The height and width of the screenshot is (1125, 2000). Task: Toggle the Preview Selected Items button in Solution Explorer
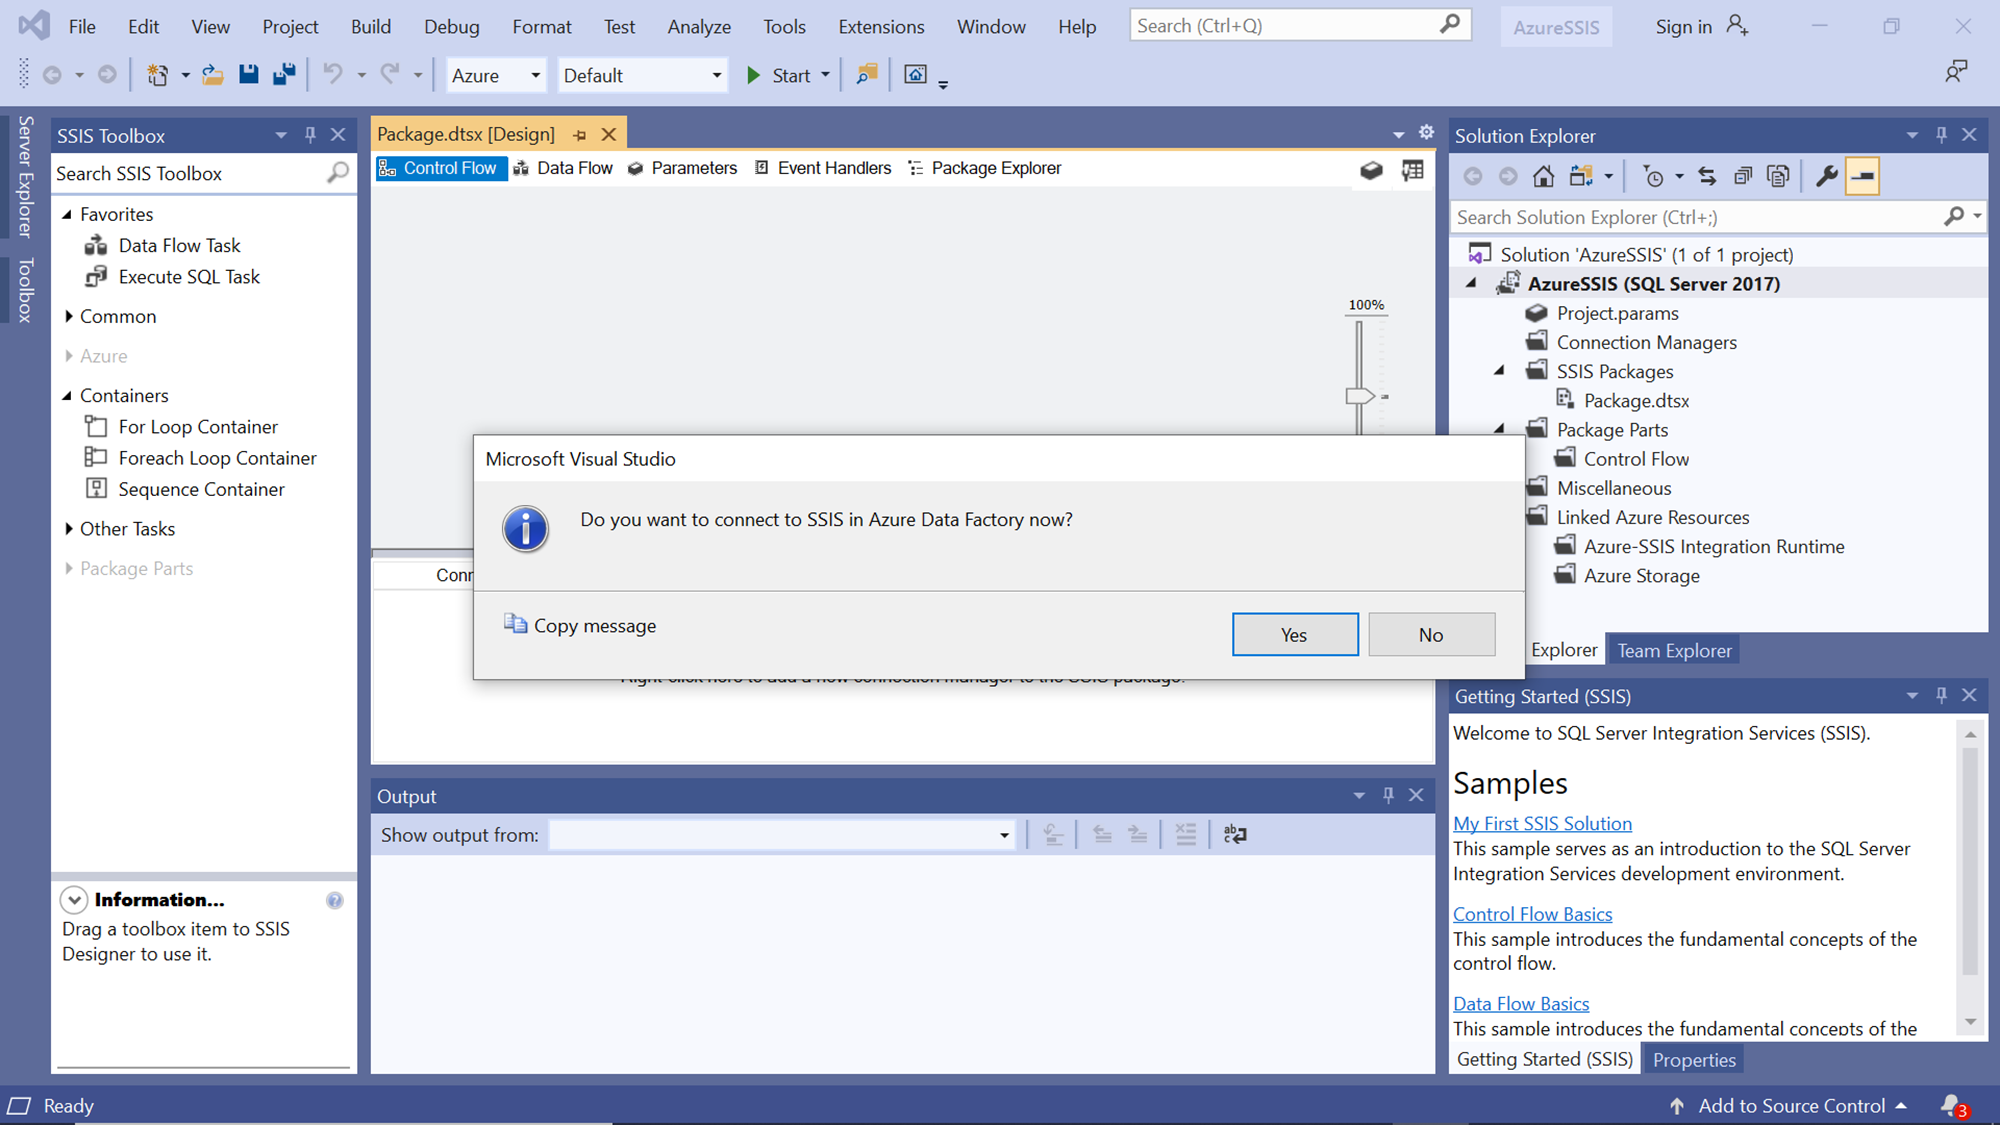click(x=1862, y=177)
